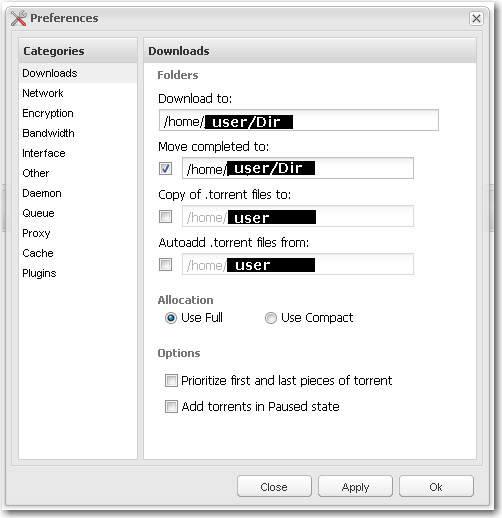Open the Network category
This screenshot has width=502, height=518.
[78, 93]
